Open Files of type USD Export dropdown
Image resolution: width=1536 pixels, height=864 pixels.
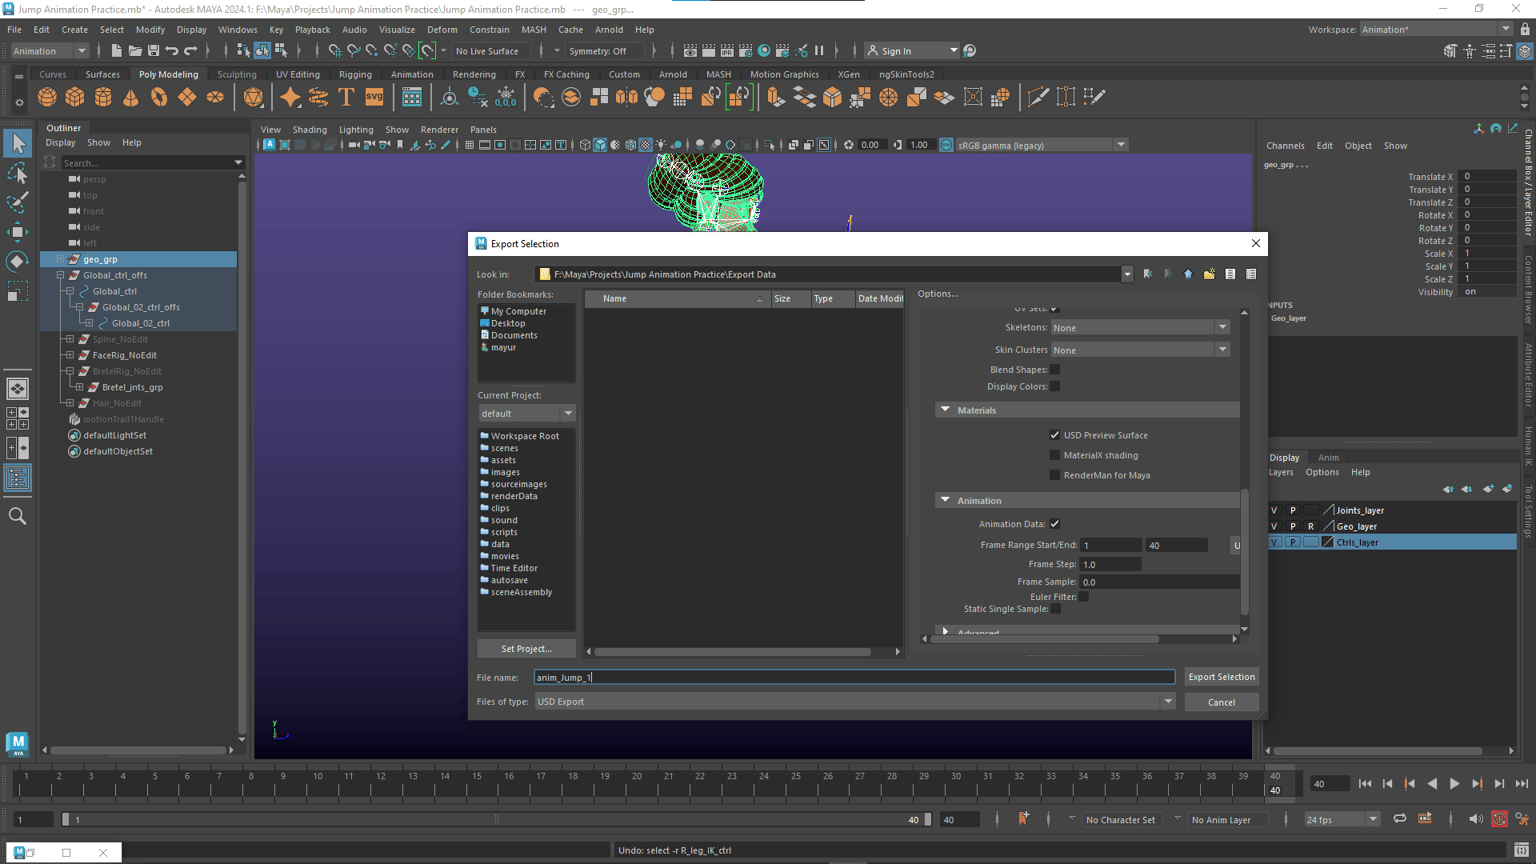click(x=855, y=702)
